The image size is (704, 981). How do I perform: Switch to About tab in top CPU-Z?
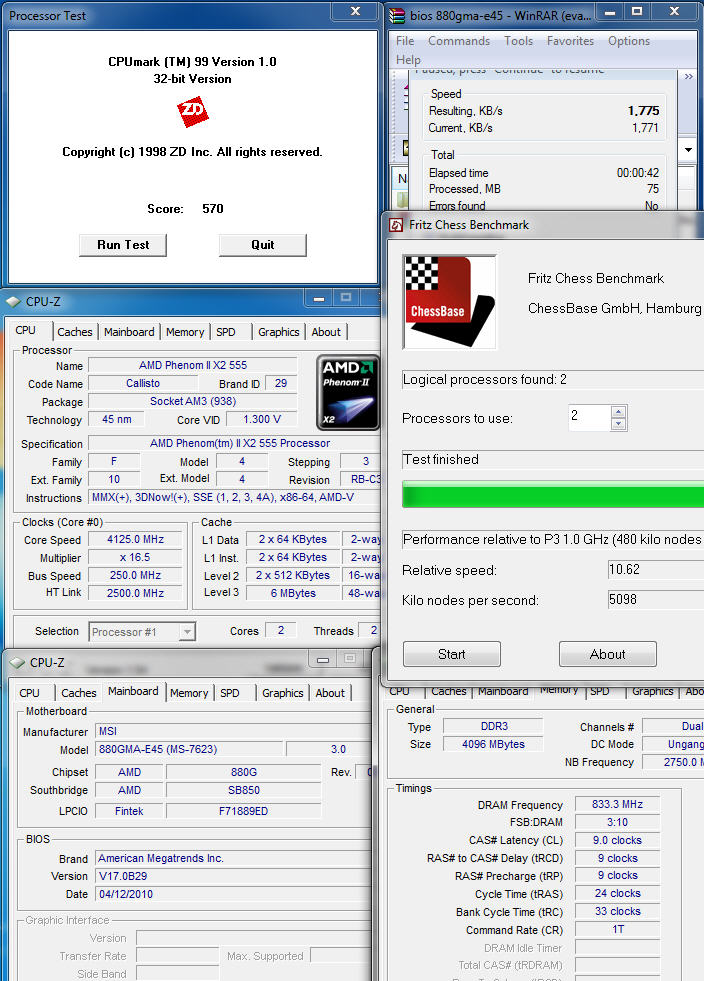pos(326,332)
